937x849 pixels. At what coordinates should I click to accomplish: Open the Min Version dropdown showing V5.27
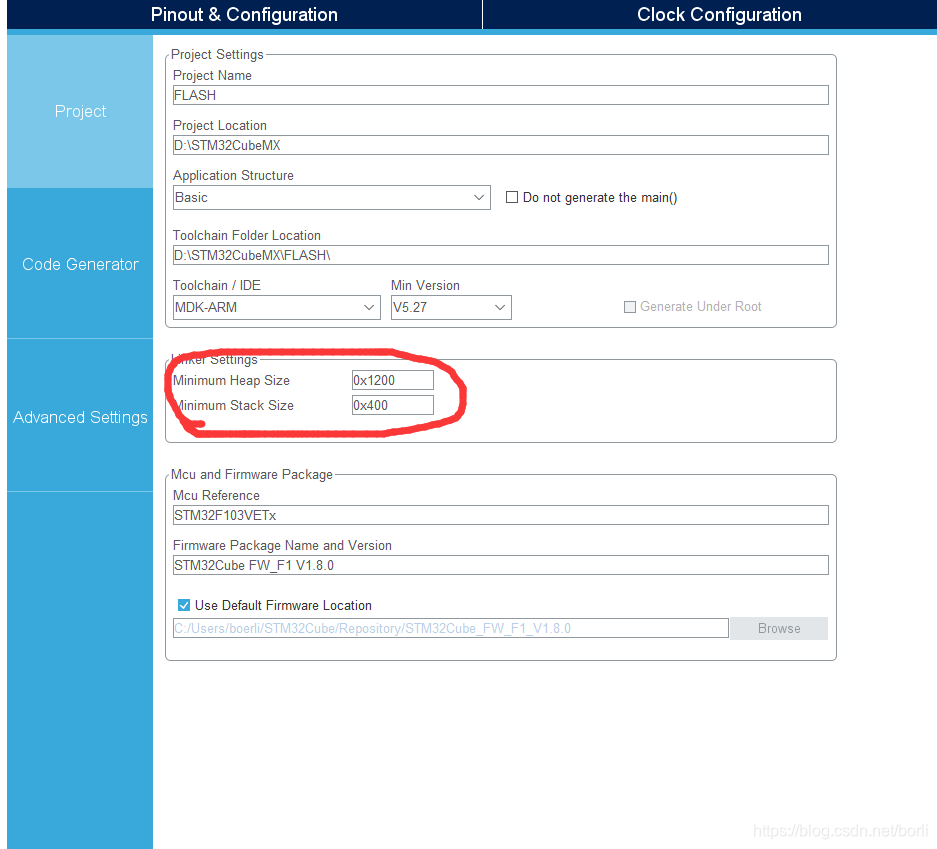(x=451, y=307)
